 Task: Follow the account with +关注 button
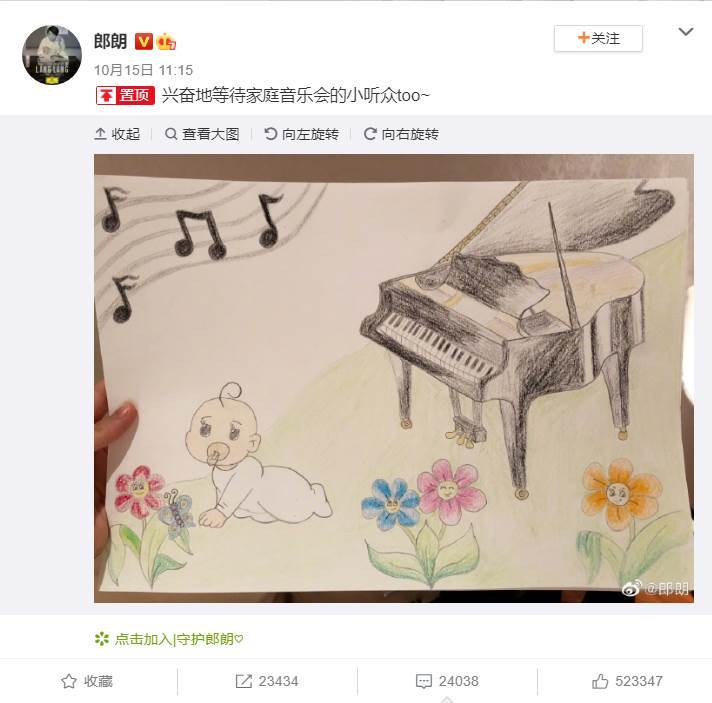598,38
